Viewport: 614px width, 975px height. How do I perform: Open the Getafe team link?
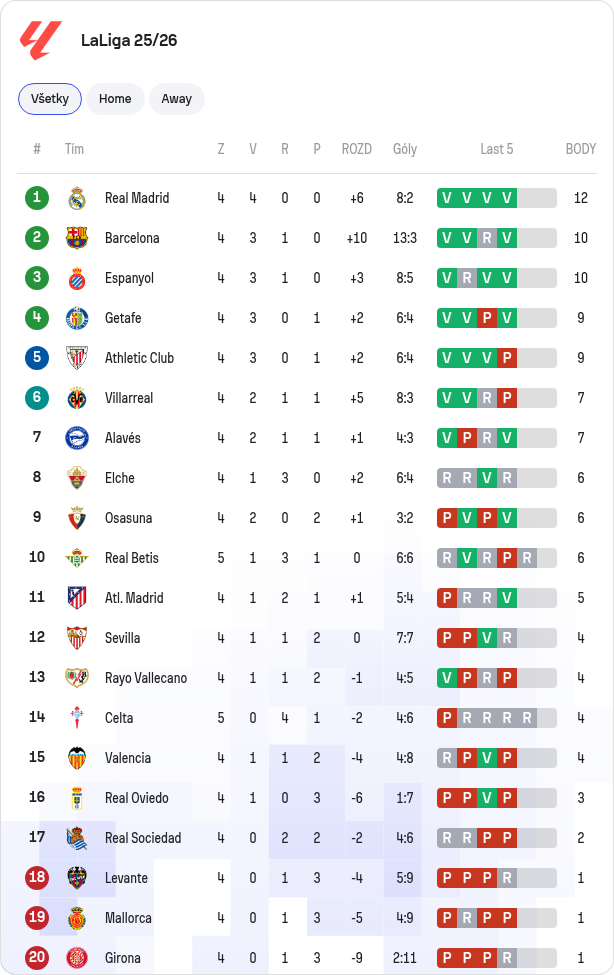(123, 318)
